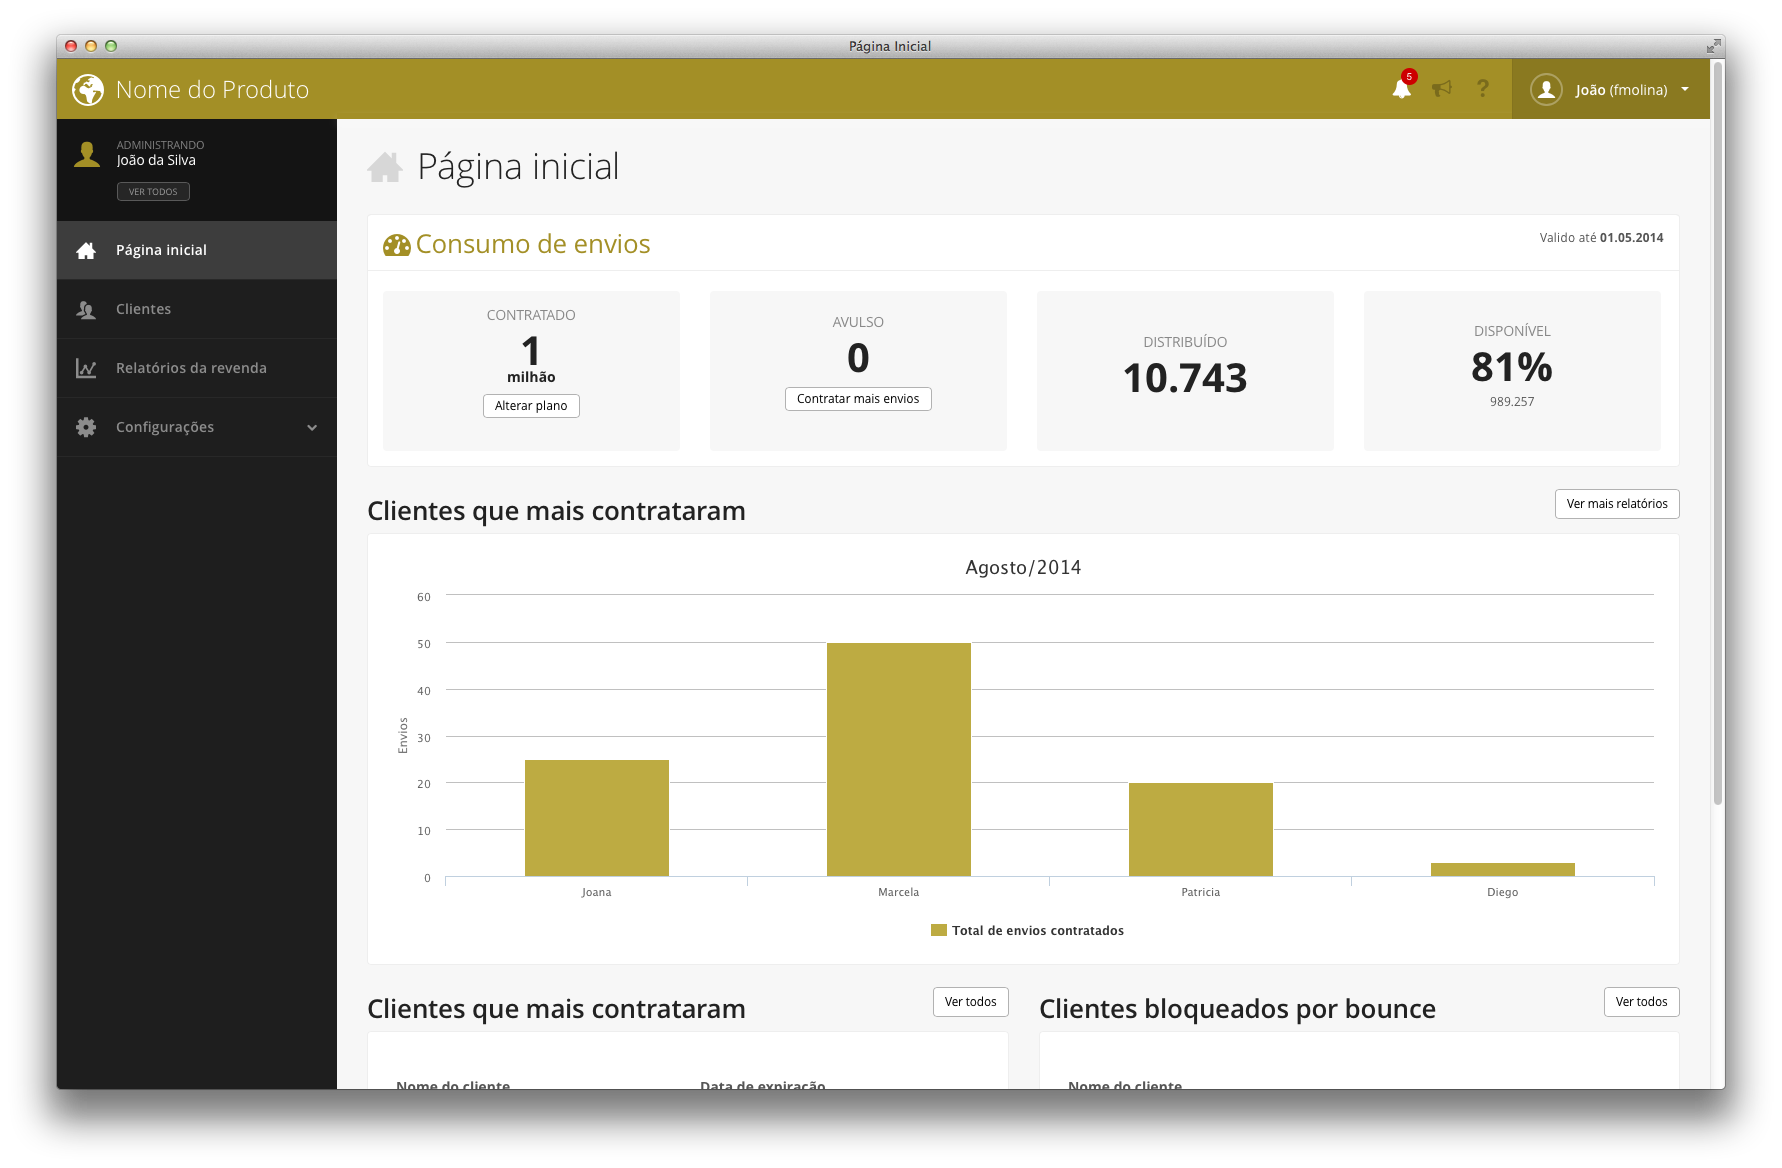Open the João (fmolina) user dropdown

tap(1611, 89)
